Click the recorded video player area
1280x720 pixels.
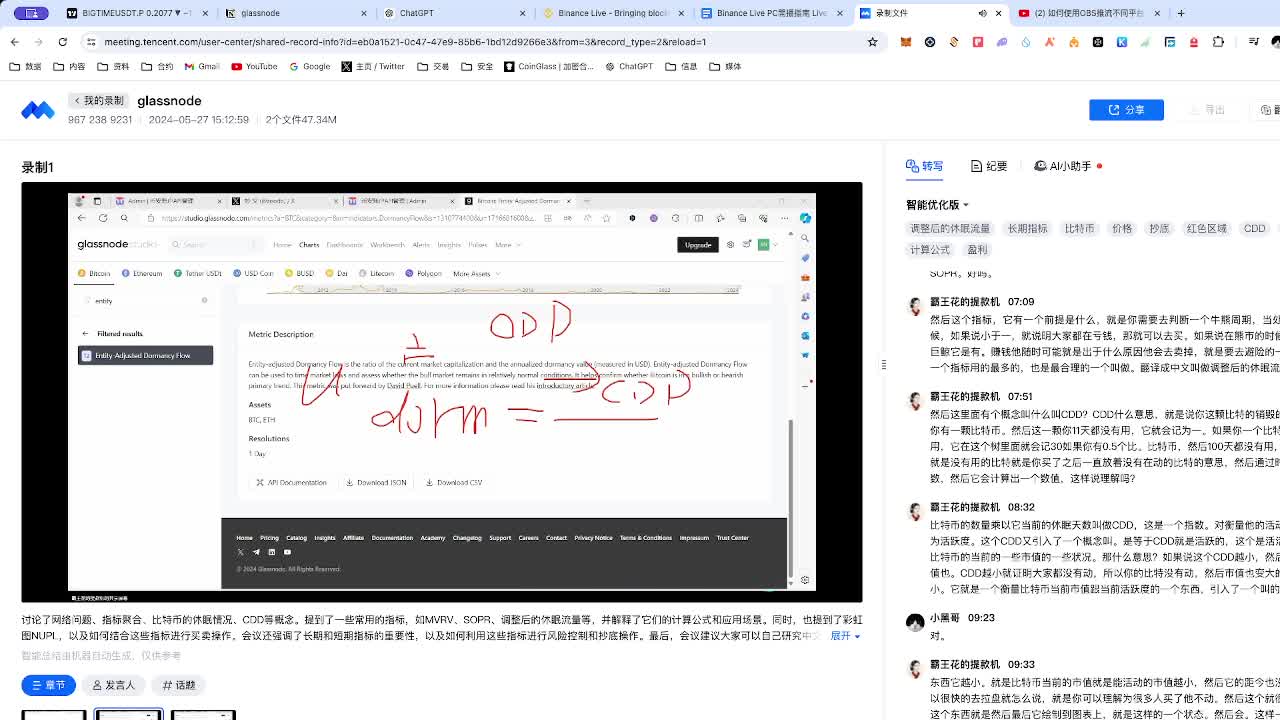[x=442, y=392]
